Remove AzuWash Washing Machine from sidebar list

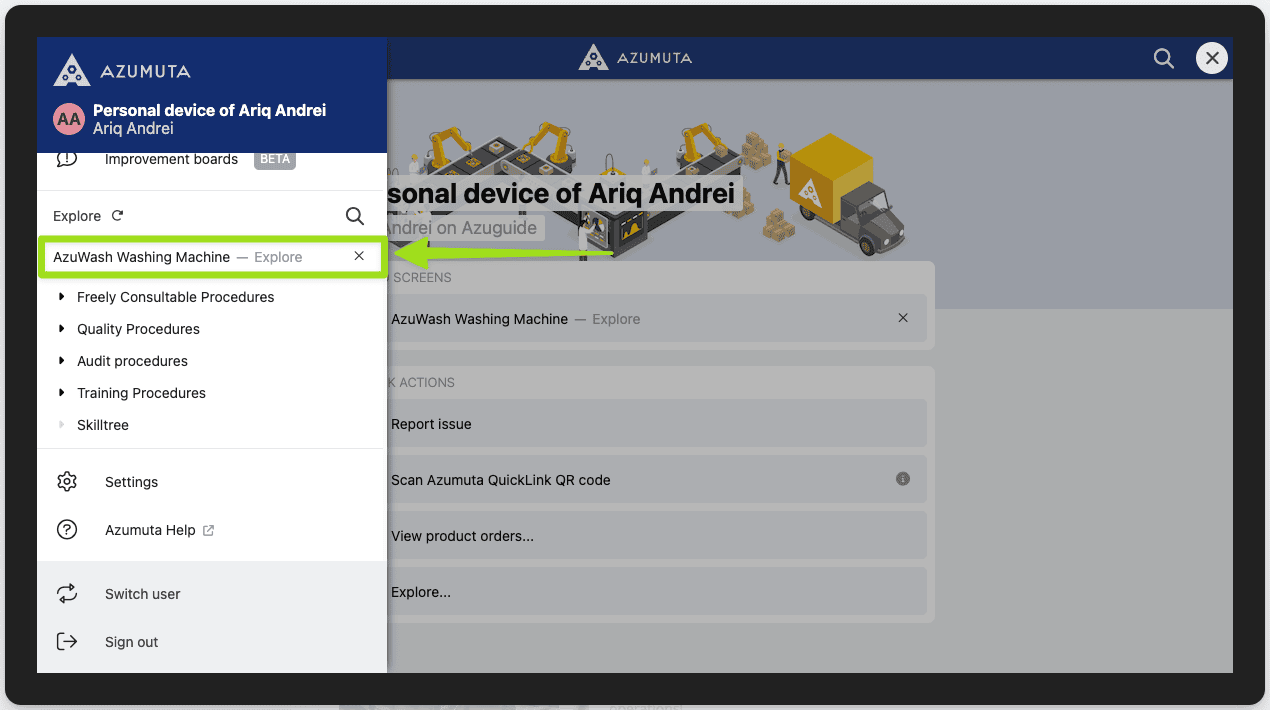coord(359,257)
